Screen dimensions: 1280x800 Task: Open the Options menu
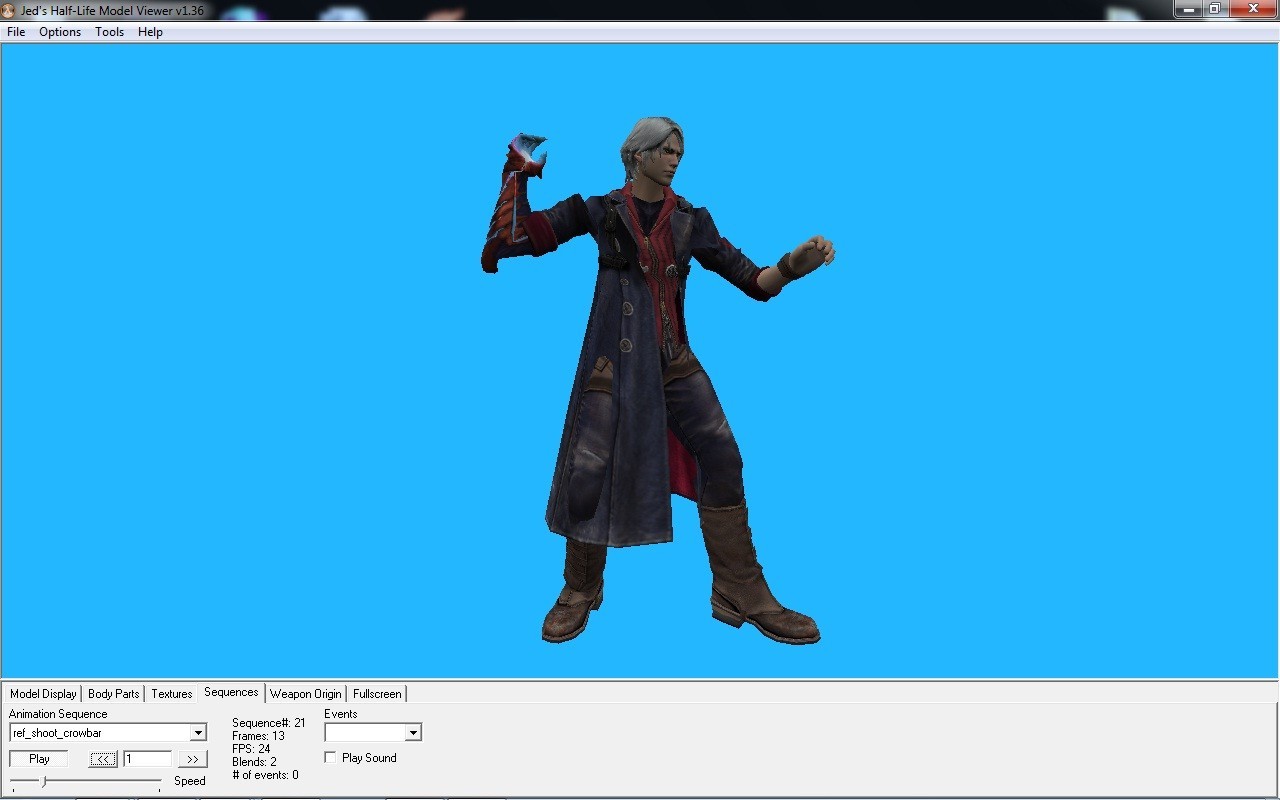[x=60, y=32]
